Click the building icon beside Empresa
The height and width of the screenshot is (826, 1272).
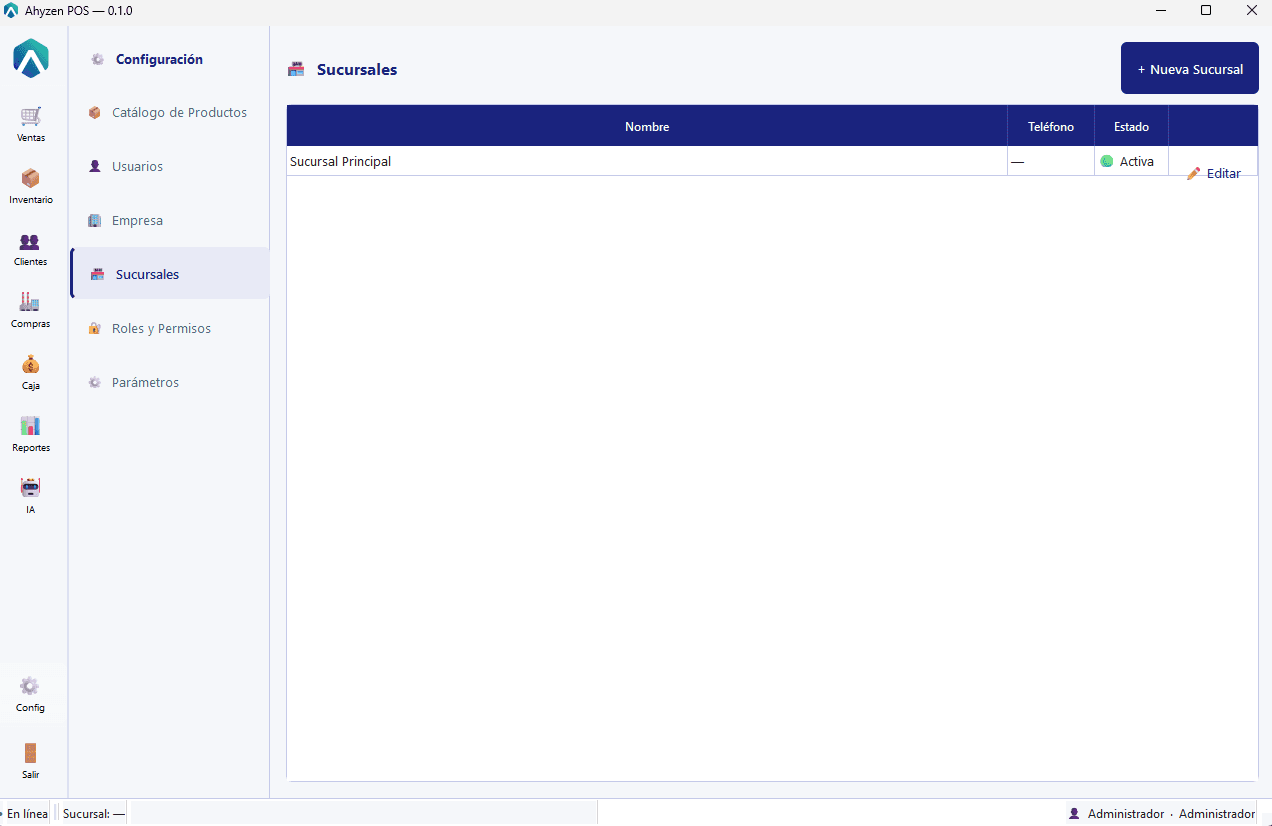tap(95, 221)
